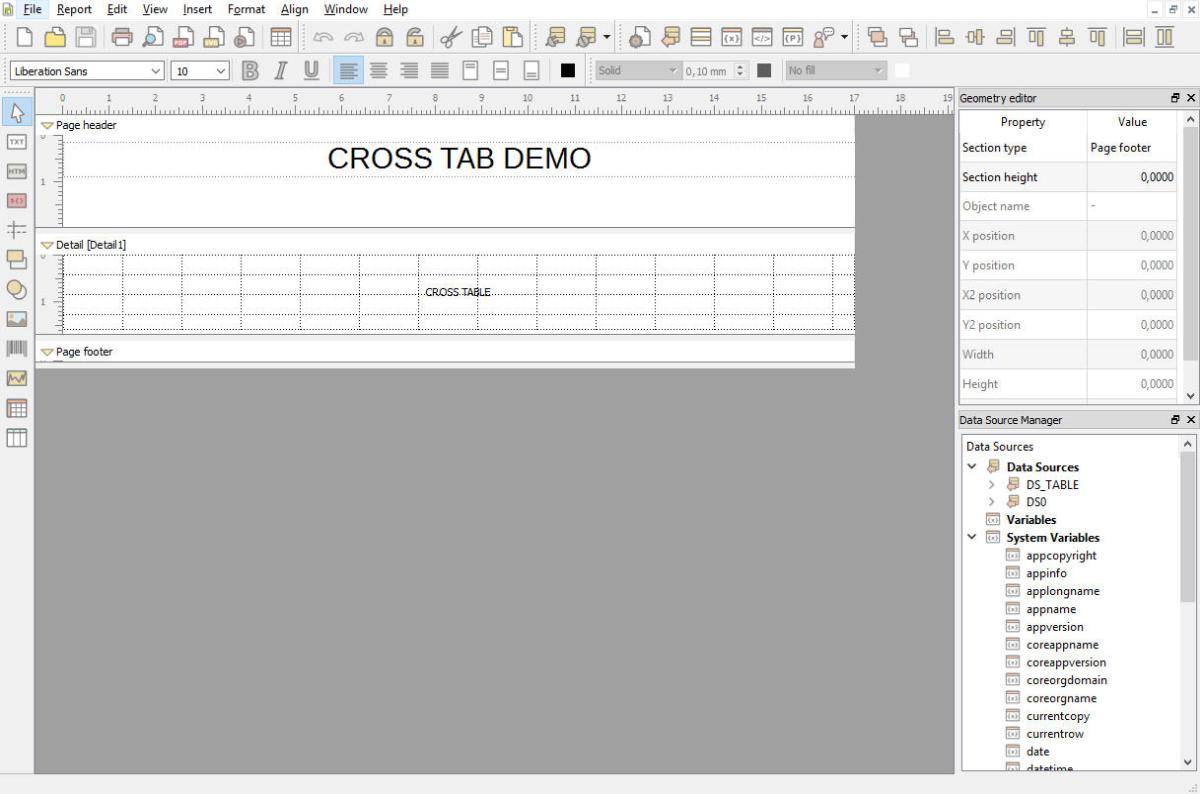The image size is (1200, 794).
Task: Click the export to PDF icon
Action: (x=183, y=38)
